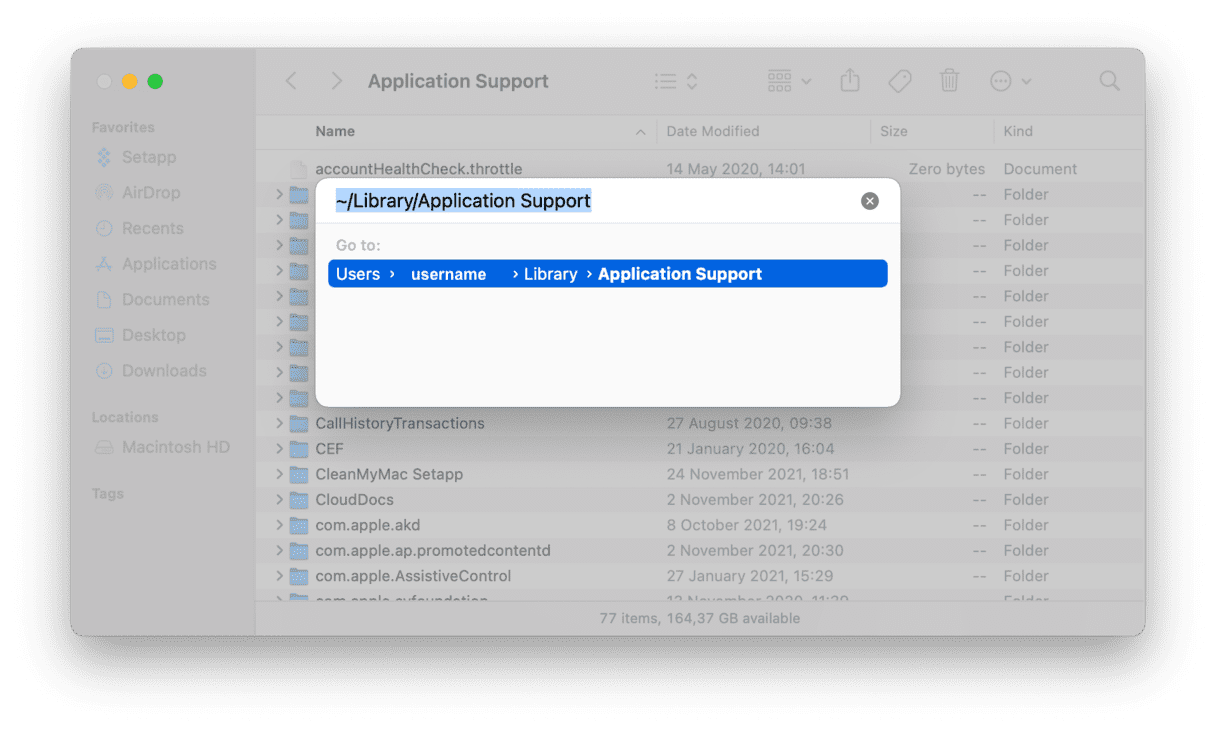Change list view style selector
Image resolution: width=1216 pixels, height=730 pixels.
click(x=676, y=81)
